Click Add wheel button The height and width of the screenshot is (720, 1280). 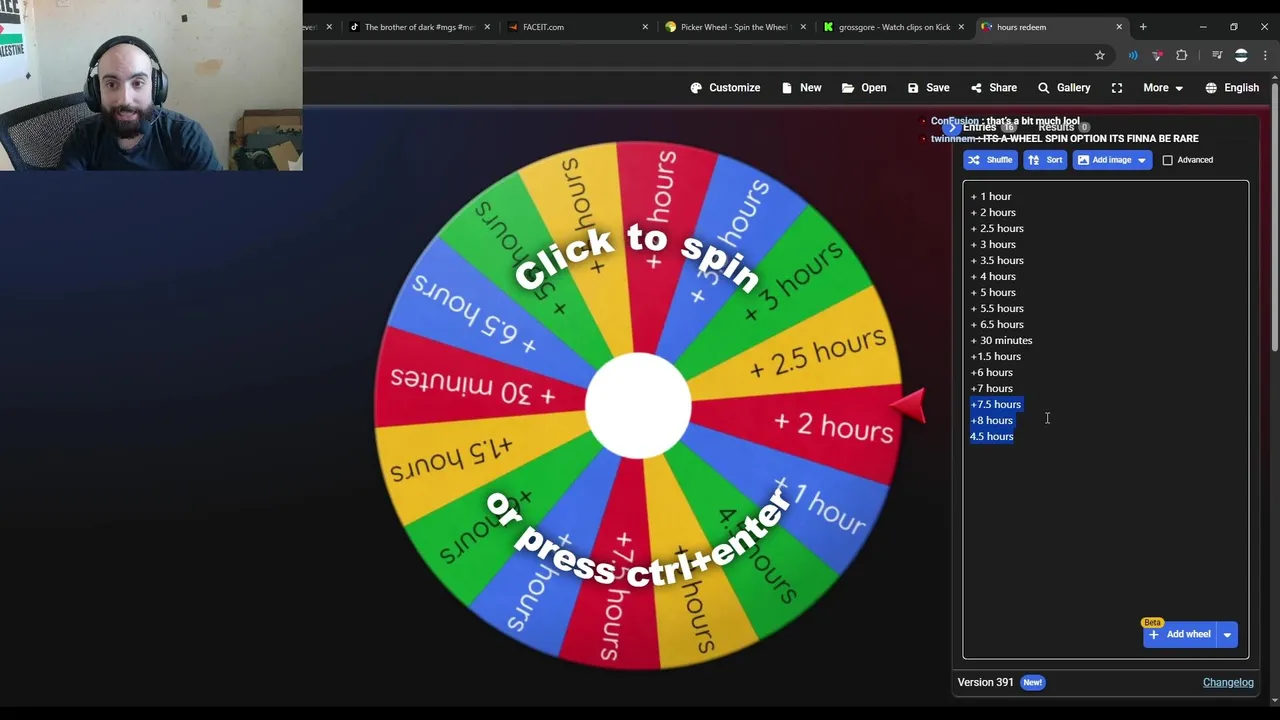(1180, 634)
